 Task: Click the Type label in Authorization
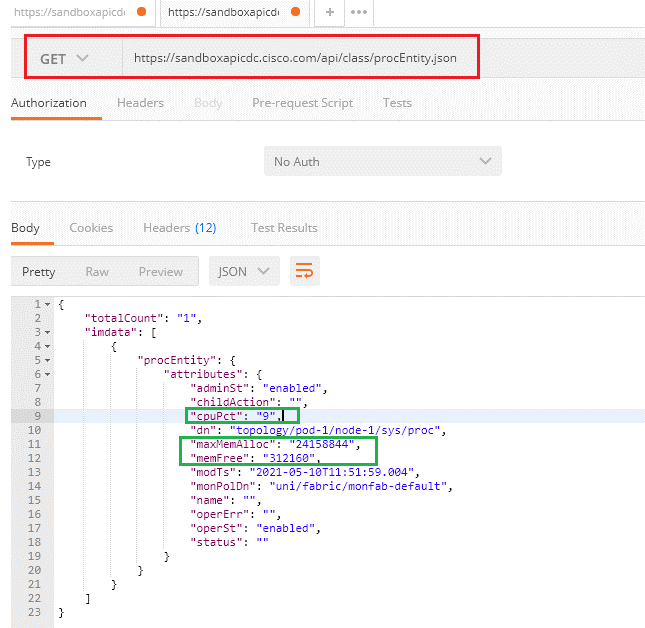tap(38, 162)
